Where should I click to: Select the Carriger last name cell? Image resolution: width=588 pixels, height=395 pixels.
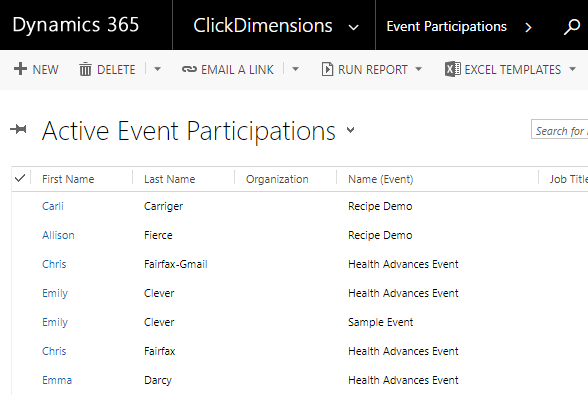(x=164, y=206)
